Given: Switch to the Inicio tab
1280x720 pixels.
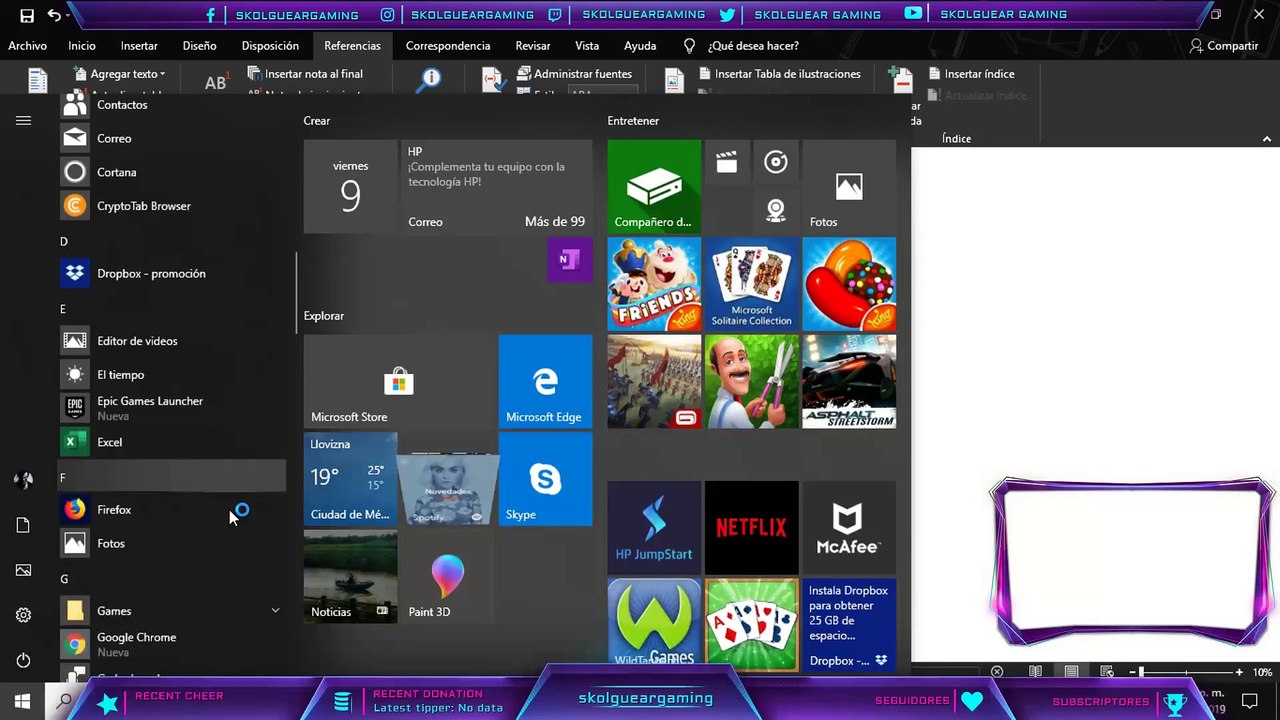Looking at the screenshot, I should pyautogui.click(x=82, y=46).
